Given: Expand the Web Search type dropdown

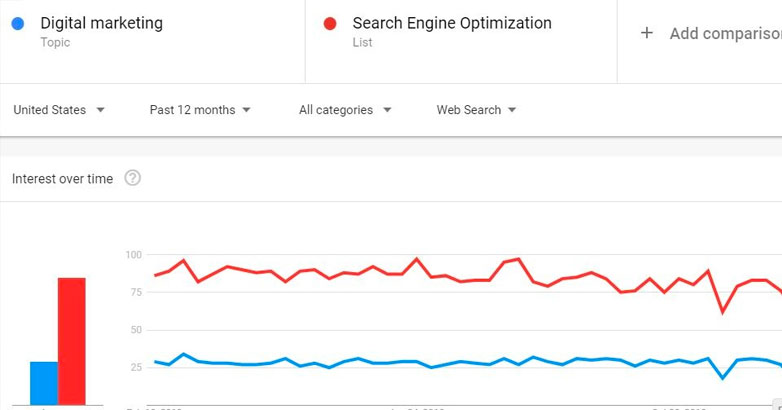Looking at the screenshot, I should [476, 110].
